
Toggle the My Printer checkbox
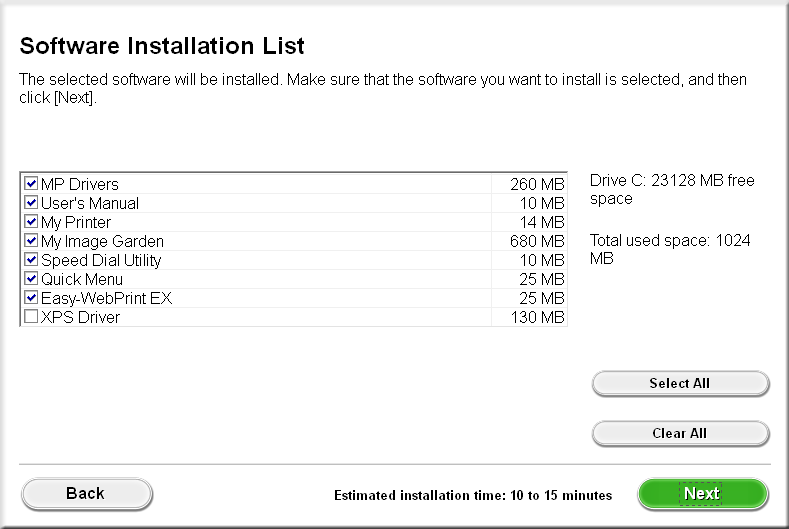pyautogui.click(x=31, y=222)
